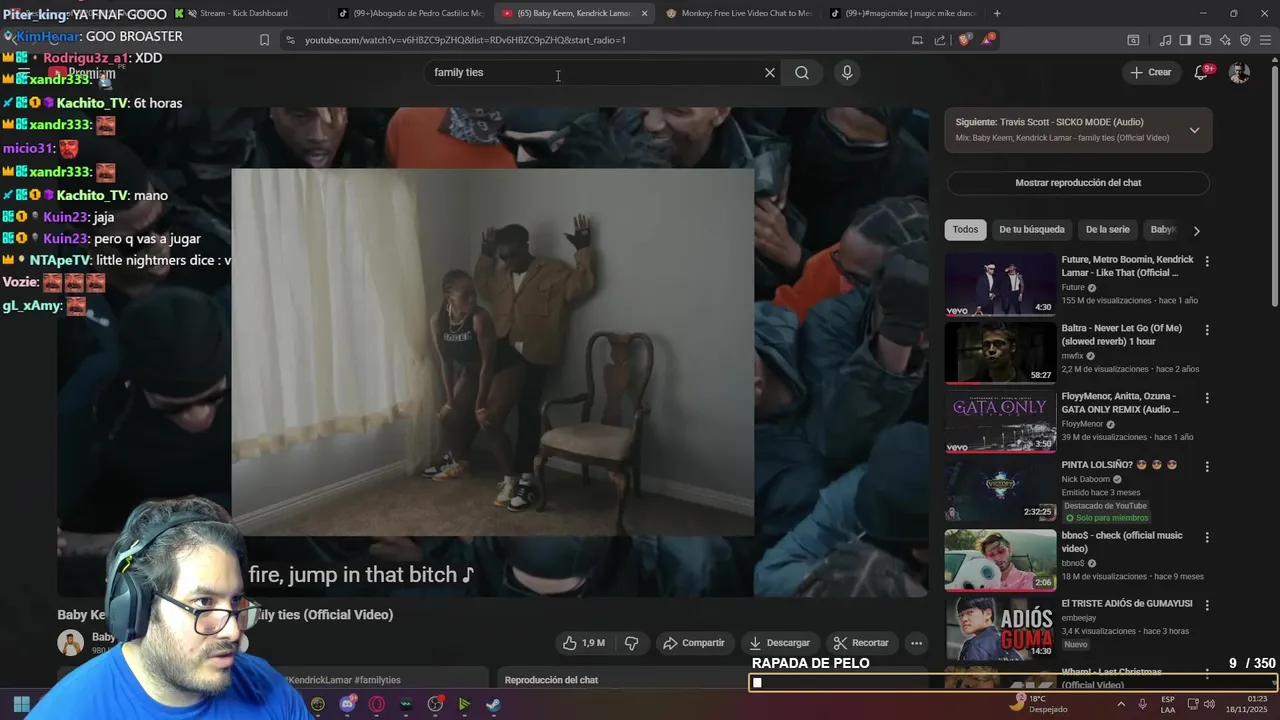Clear the YouTube search box text
The width and height of the screenshot is (1280, 720).
[x=770, y=72]
